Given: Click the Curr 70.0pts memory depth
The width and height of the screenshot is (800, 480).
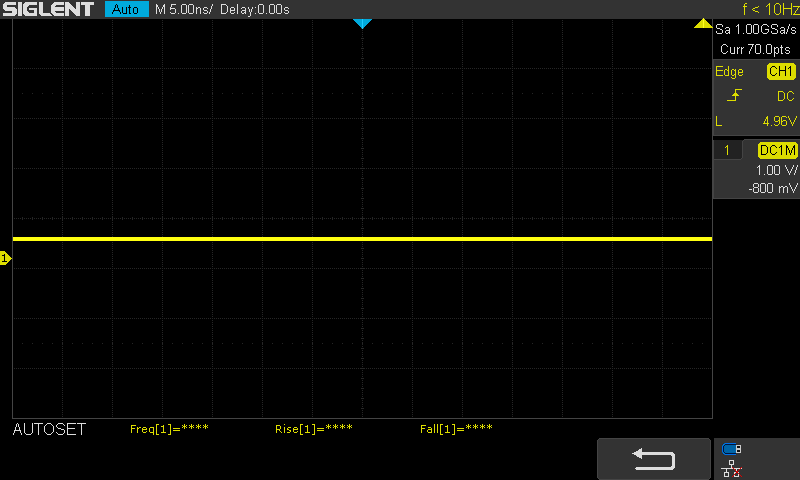Looking at the screenshot, I should point(755,49).
